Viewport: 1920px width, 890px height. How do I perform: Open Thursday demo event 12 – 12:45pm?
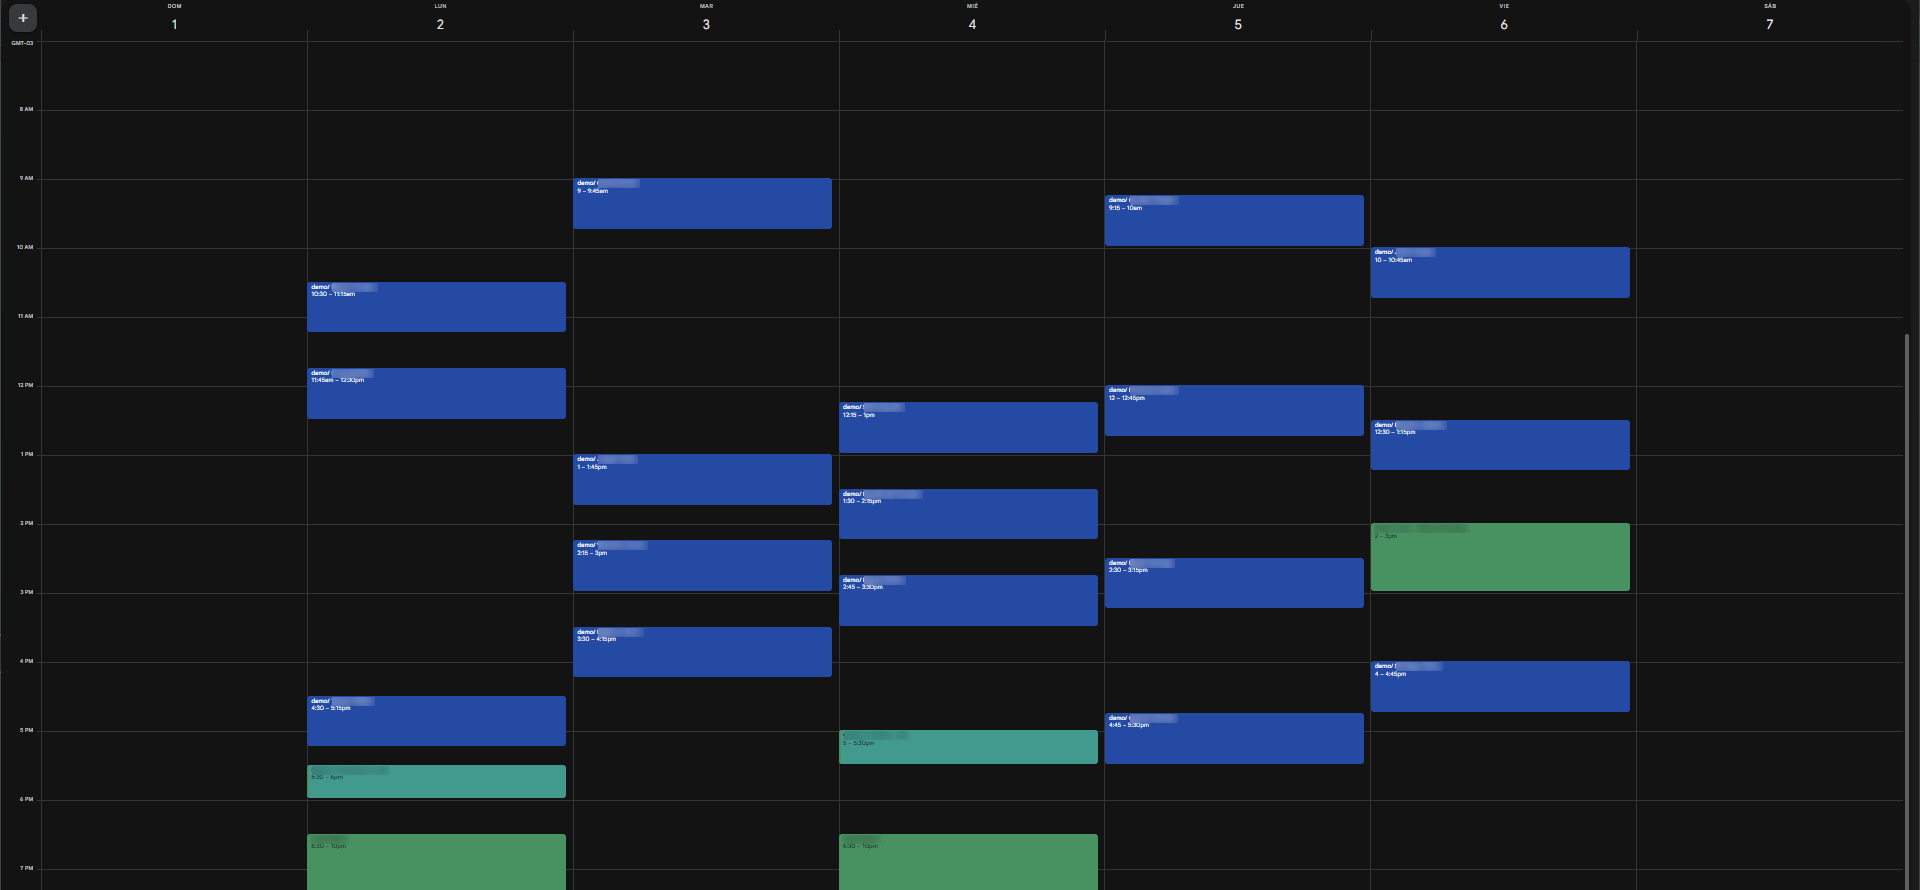[1234, 410]
